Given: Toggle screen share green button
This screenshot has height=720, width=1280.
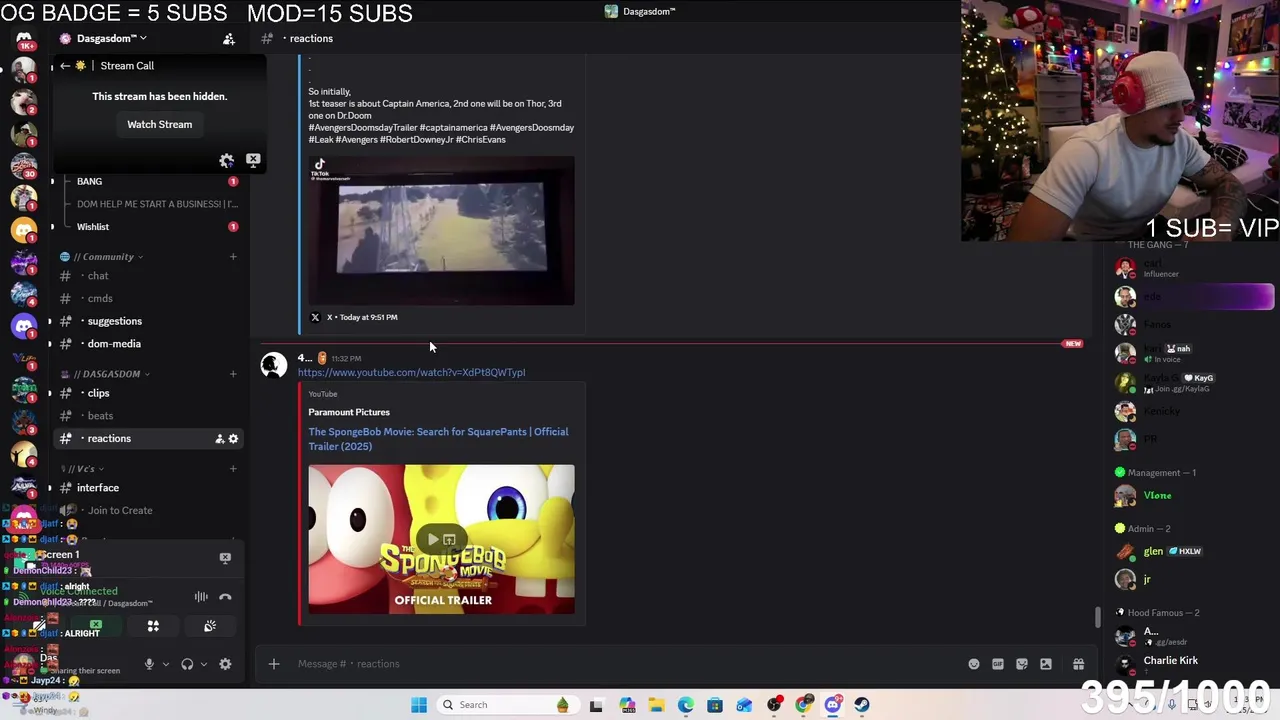Looking at the screenshot, I should click(x=96, y=626).
